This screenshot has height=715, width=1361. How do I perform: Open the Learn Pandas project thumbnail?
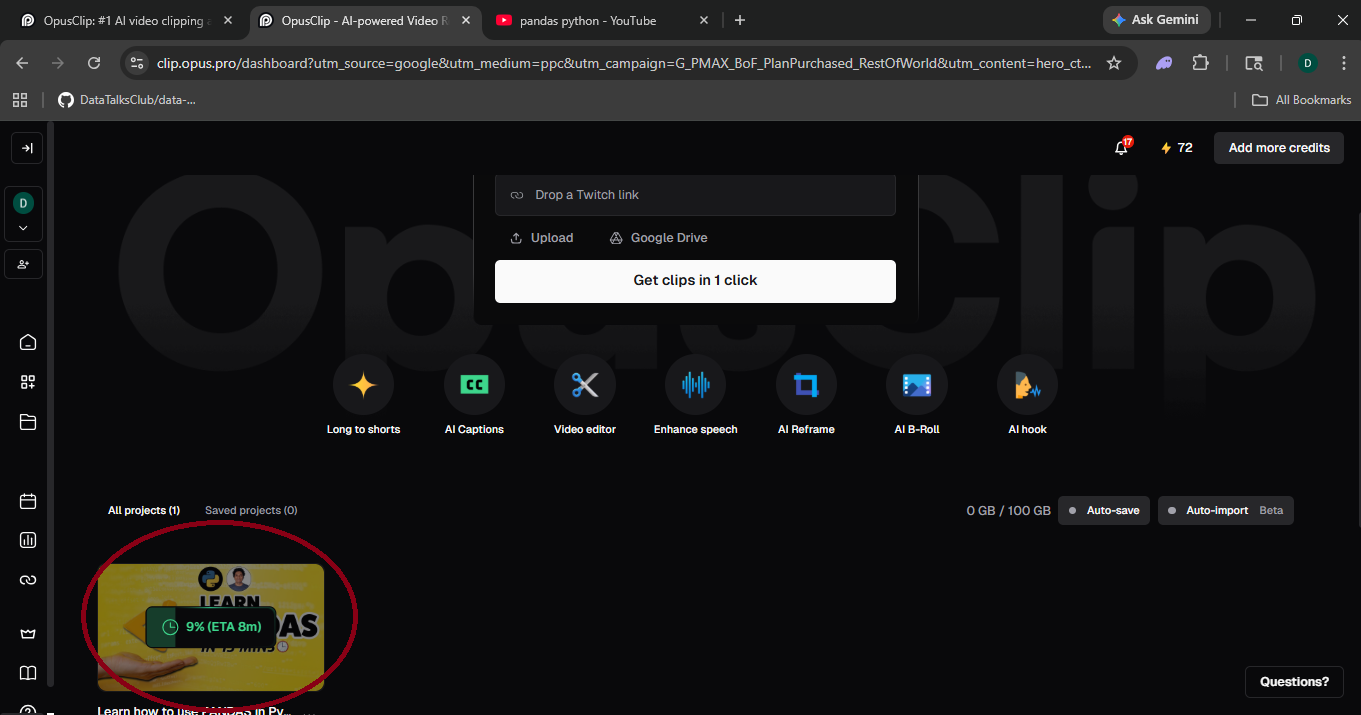point(210,627)
